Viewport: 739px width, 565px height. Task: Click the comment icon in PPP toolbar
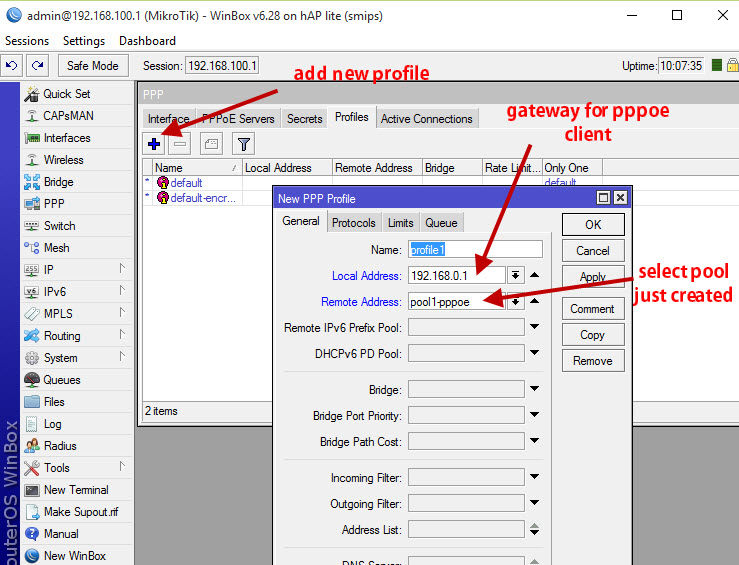[x=212, y=144]
